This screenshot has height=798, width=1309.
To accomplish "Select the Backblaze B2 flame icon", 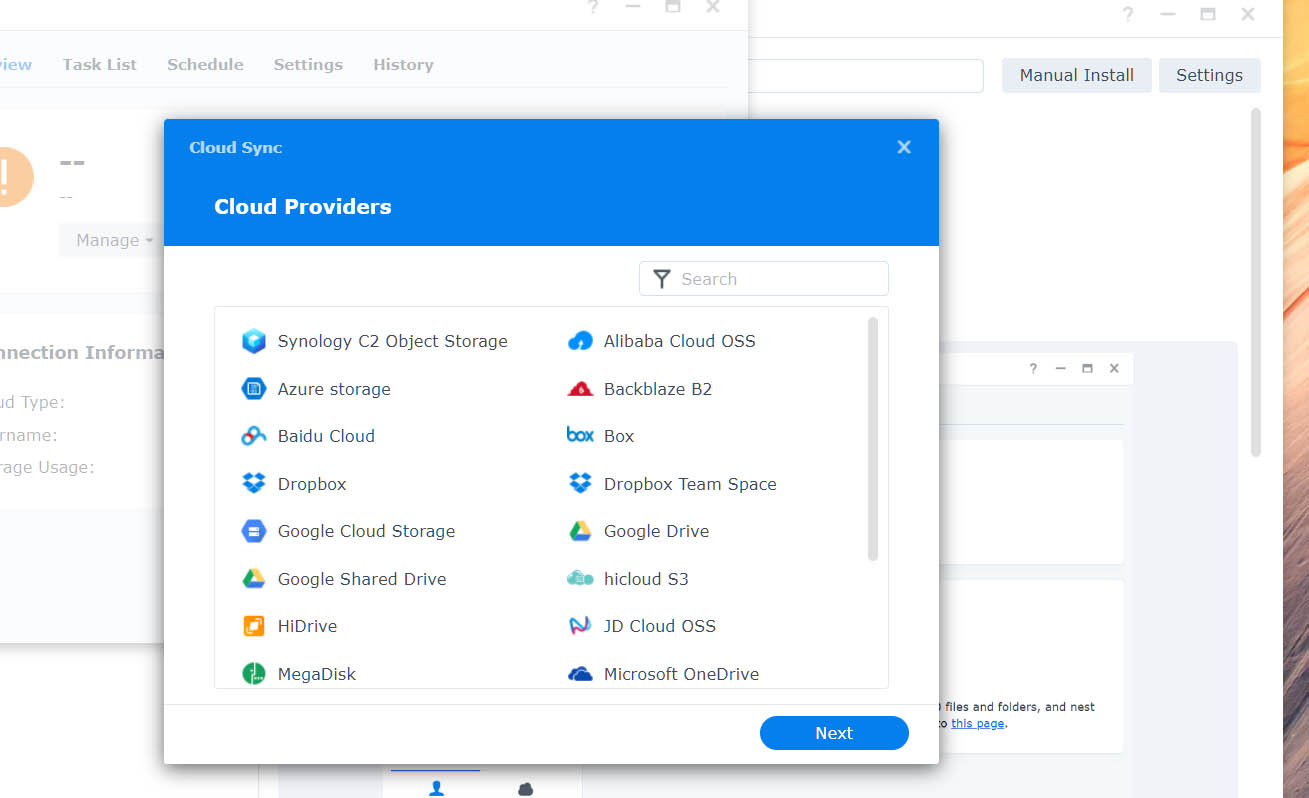I will 580,389.
